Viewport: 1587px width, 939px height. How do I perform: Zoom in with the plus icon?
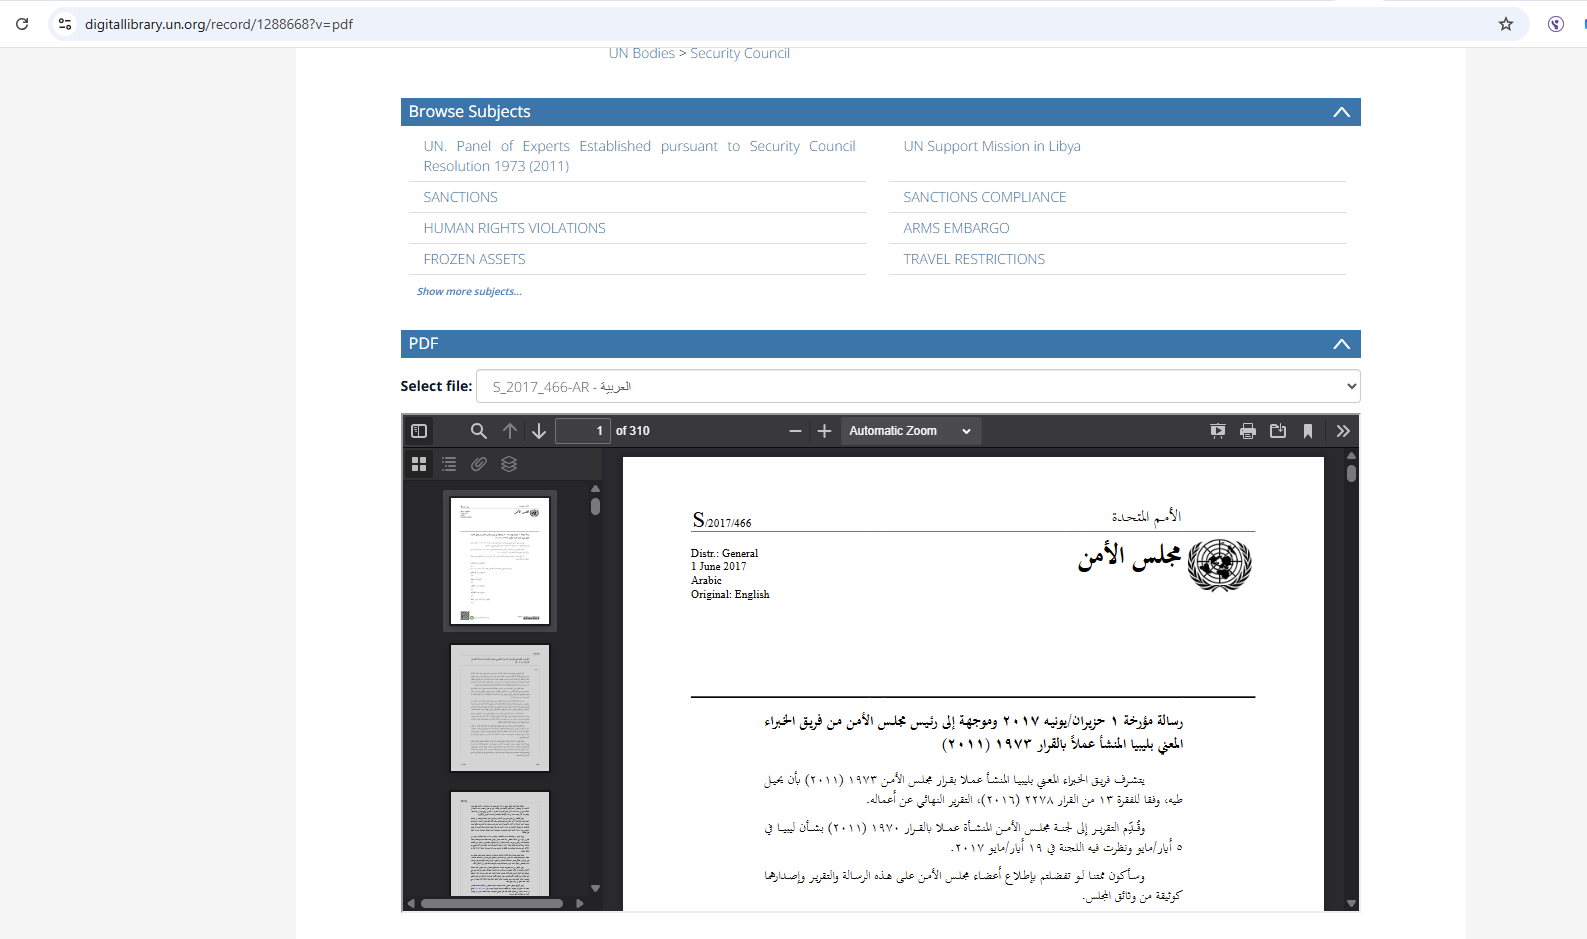(x=824, y=431)
